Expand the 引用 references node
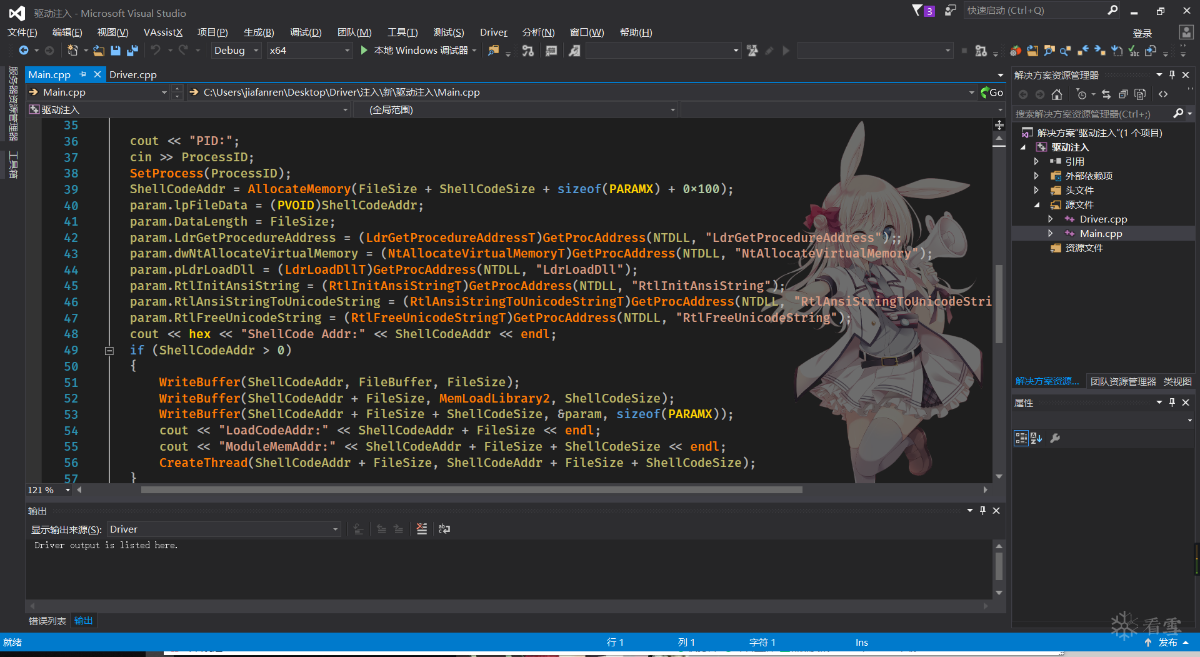The width and height of the screenshot is (1200, 657). point(1037,161)
